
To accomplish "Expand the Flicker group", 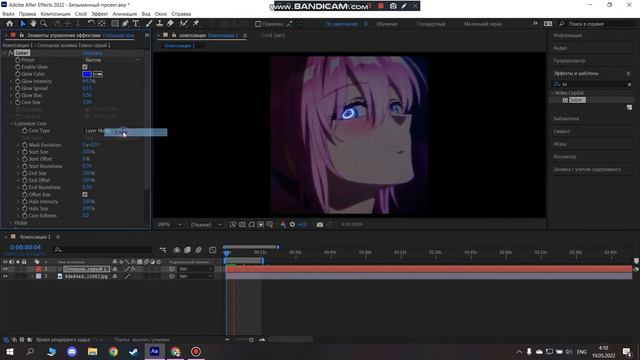I will click(11, 223).
